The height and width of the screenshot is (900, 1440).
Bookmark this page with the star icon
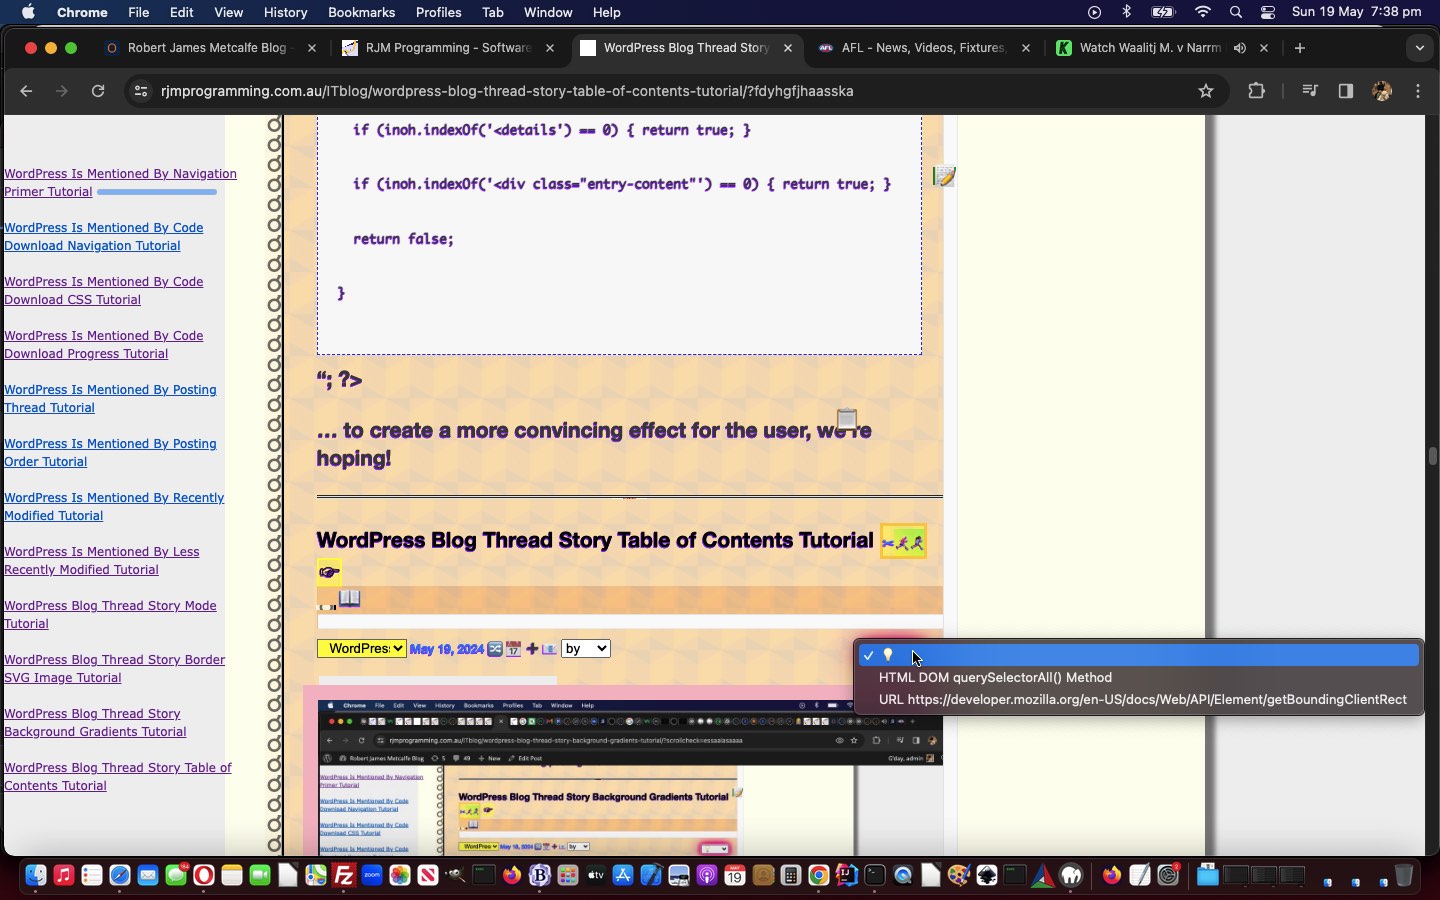(x=1206, y=91)
